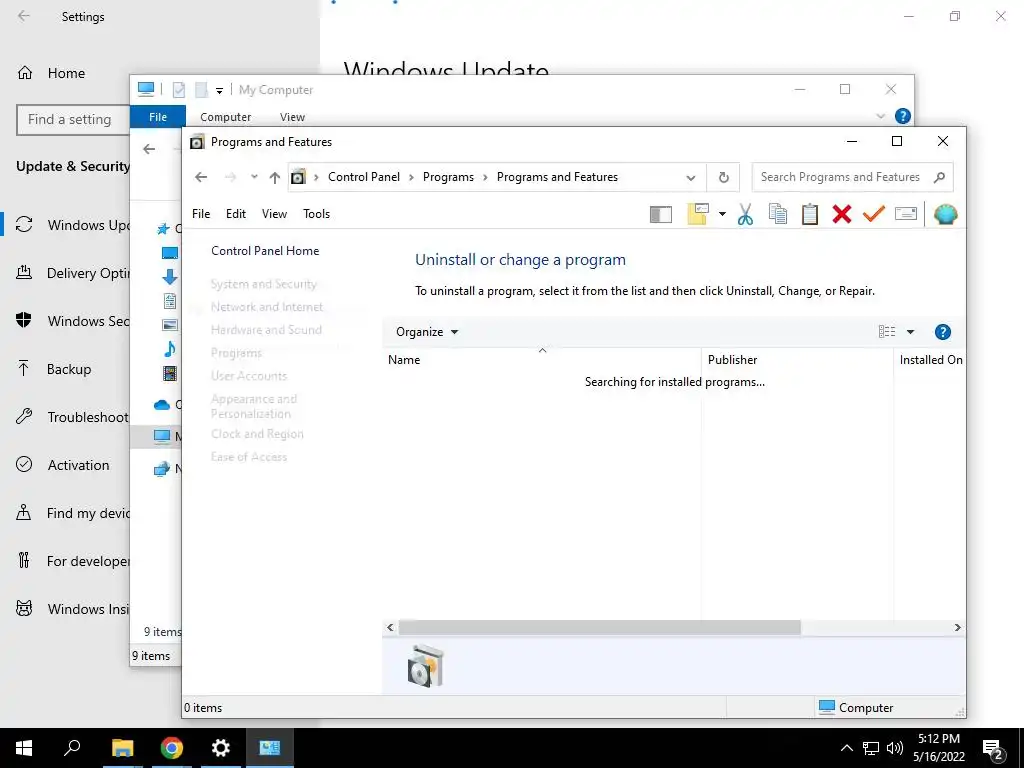The image size is (1024, 768).
Task: Open the Edit menu
Action: 236,214
